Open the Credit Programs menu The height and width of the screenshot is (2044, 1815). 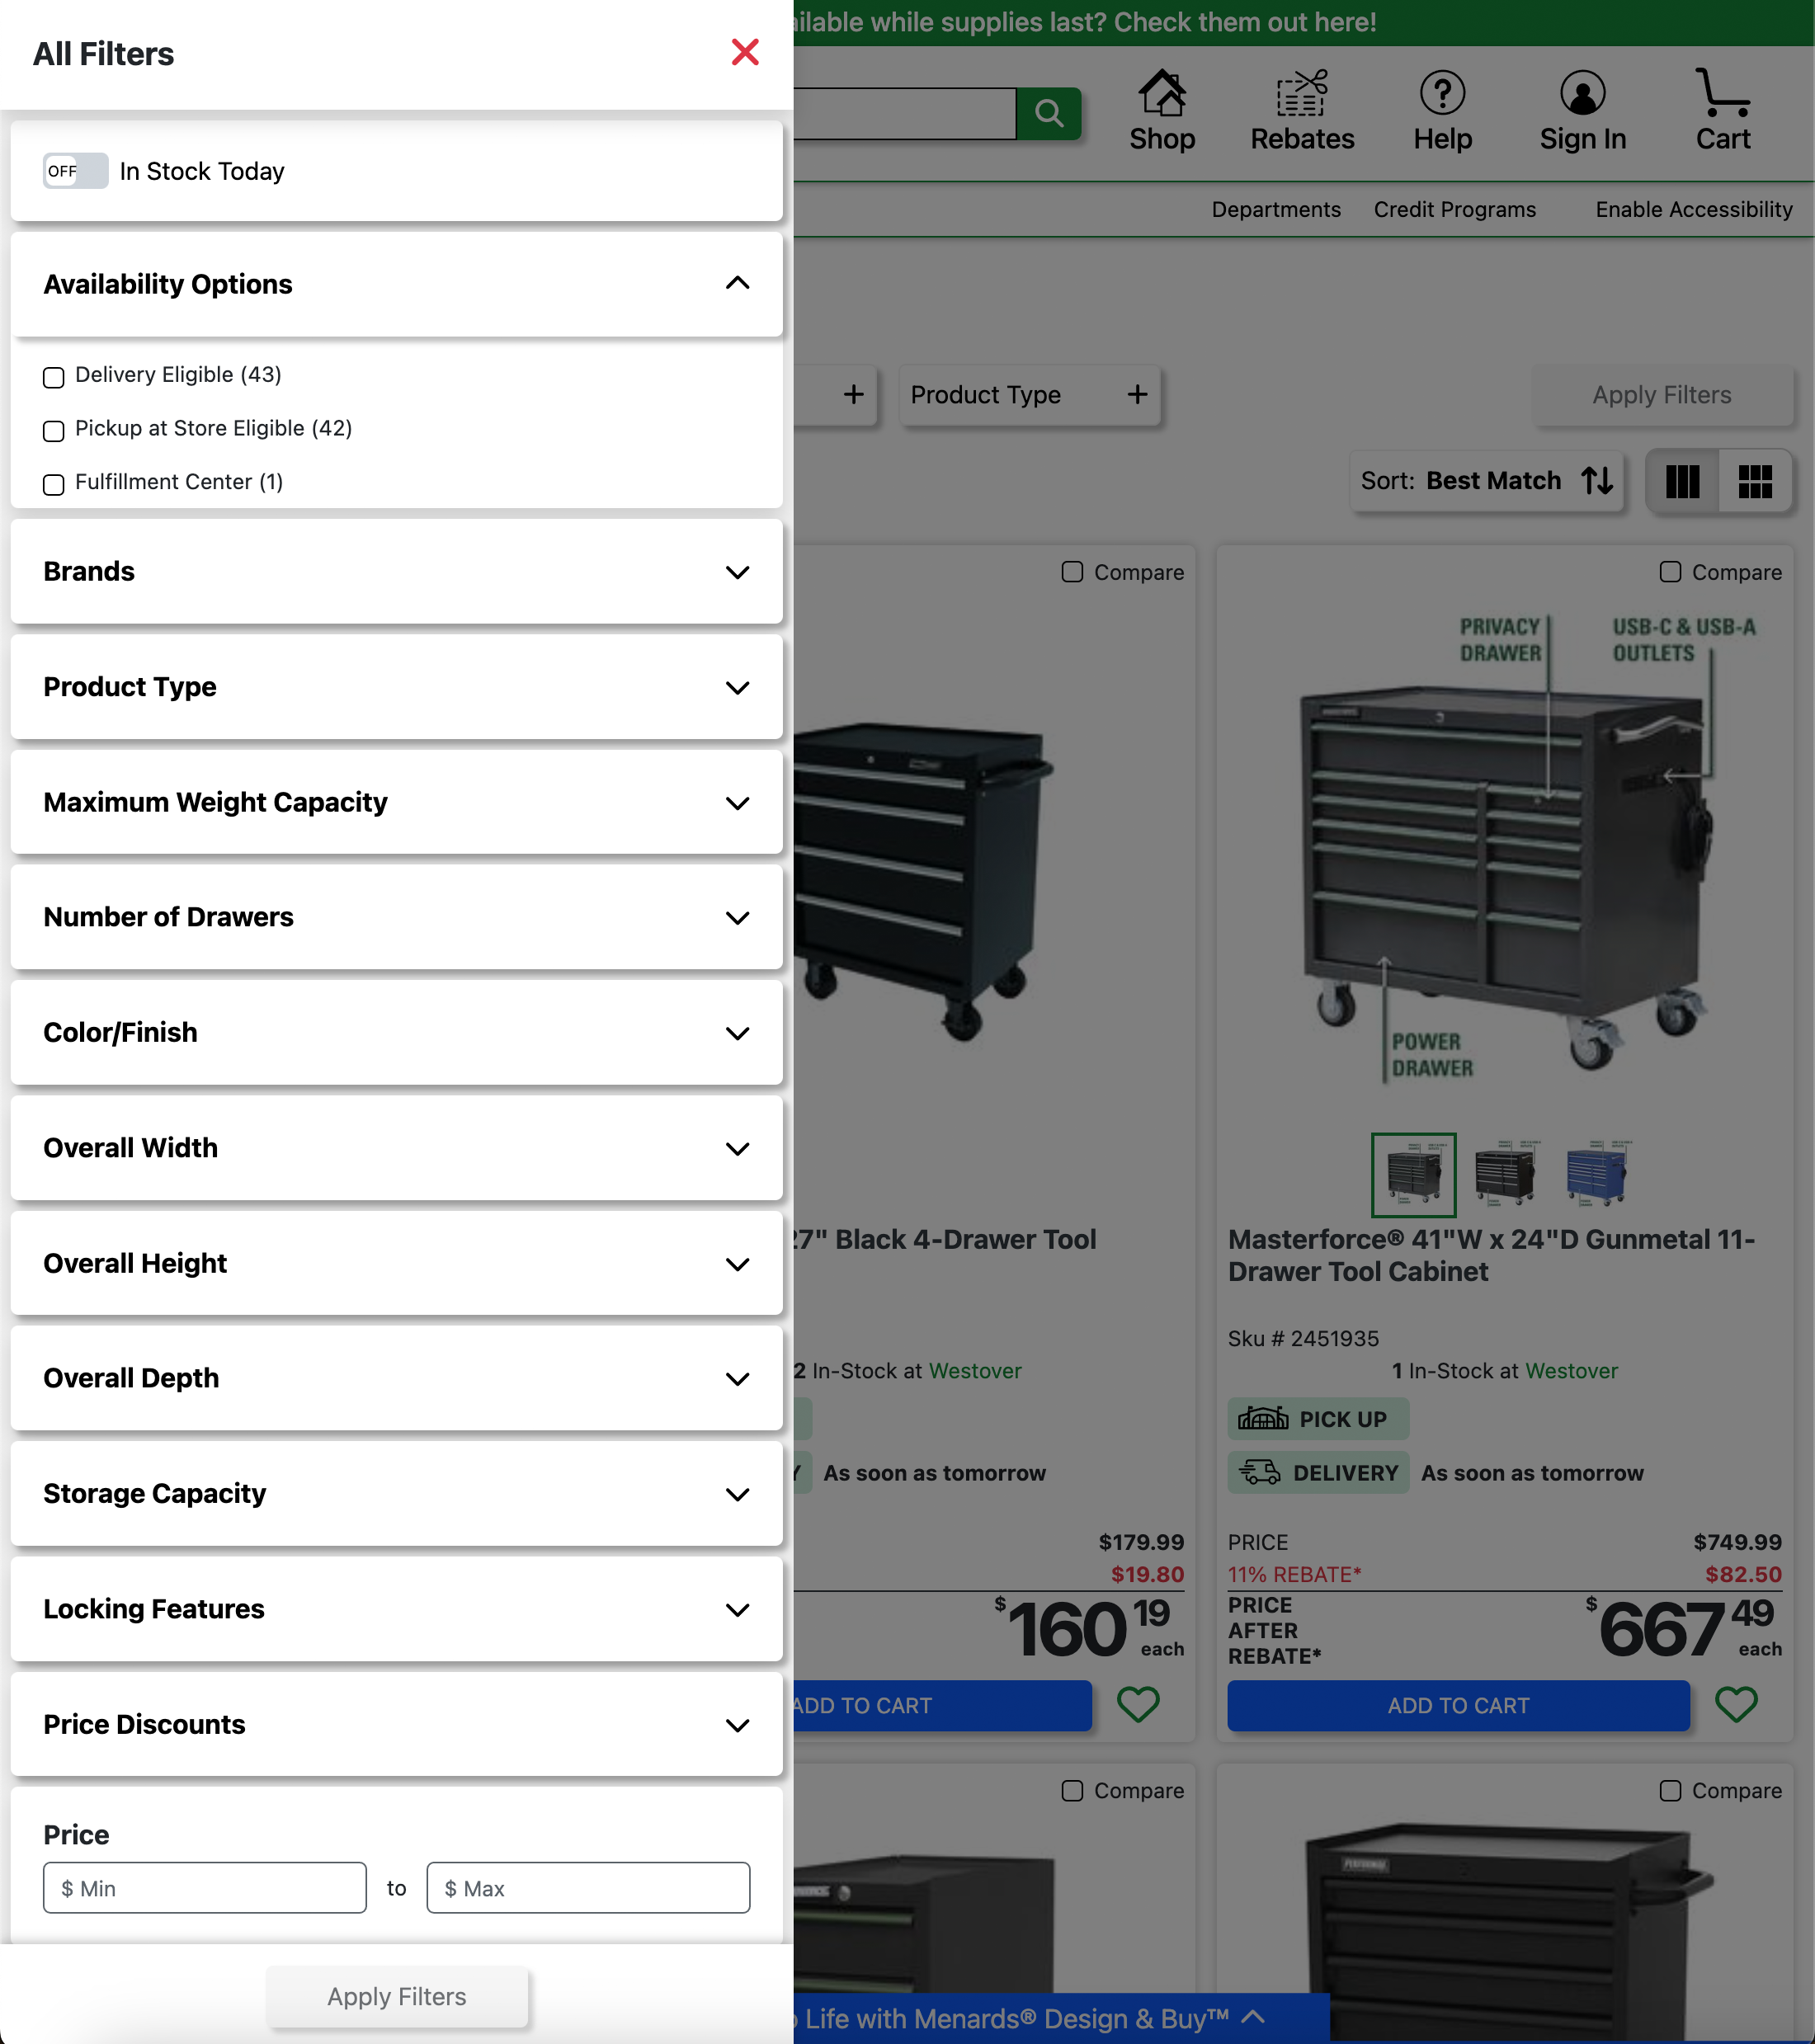click(x=1455, y=209)
